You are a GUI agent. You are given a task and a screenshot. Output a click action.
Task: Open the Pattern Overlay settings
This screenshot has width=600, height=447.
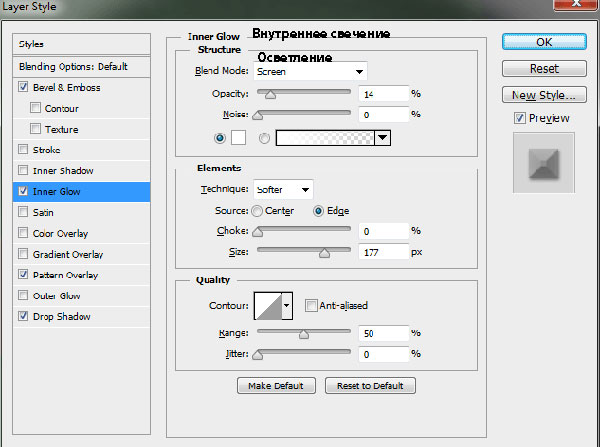pyautogui.click(x=65, y=275)
